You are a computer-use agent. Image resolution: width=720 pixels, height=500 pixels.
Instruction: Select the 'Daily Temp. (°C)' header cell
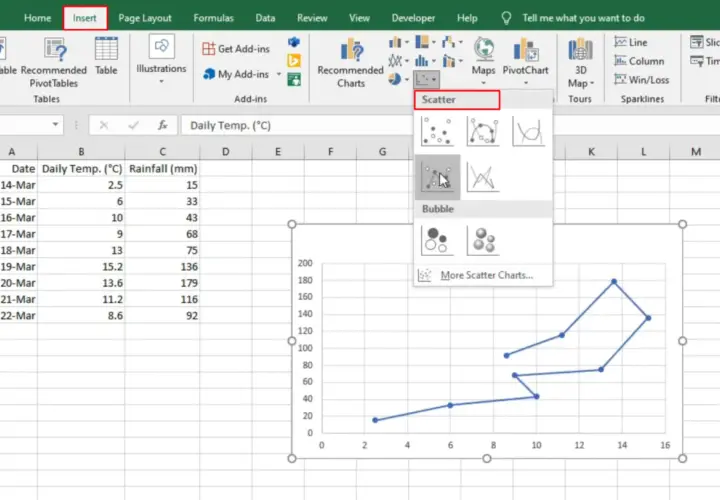tap(81, 169)
